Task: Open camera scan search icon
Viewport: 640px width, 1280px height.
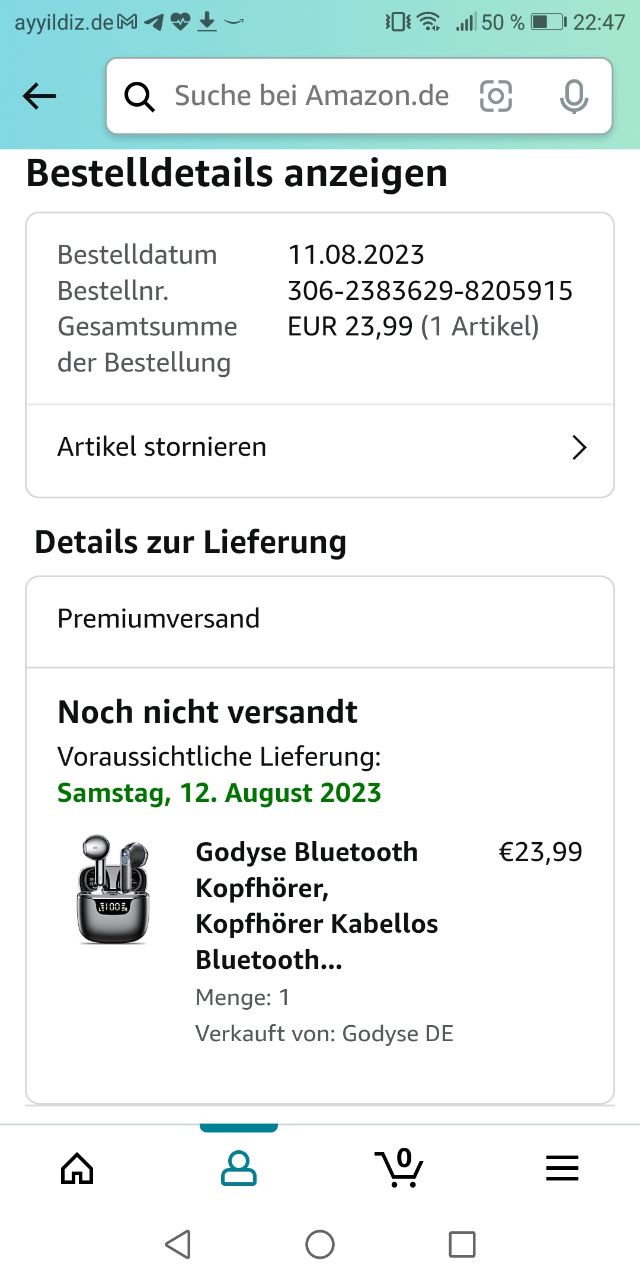Action: pyautogui.click(x=496, y=96)
